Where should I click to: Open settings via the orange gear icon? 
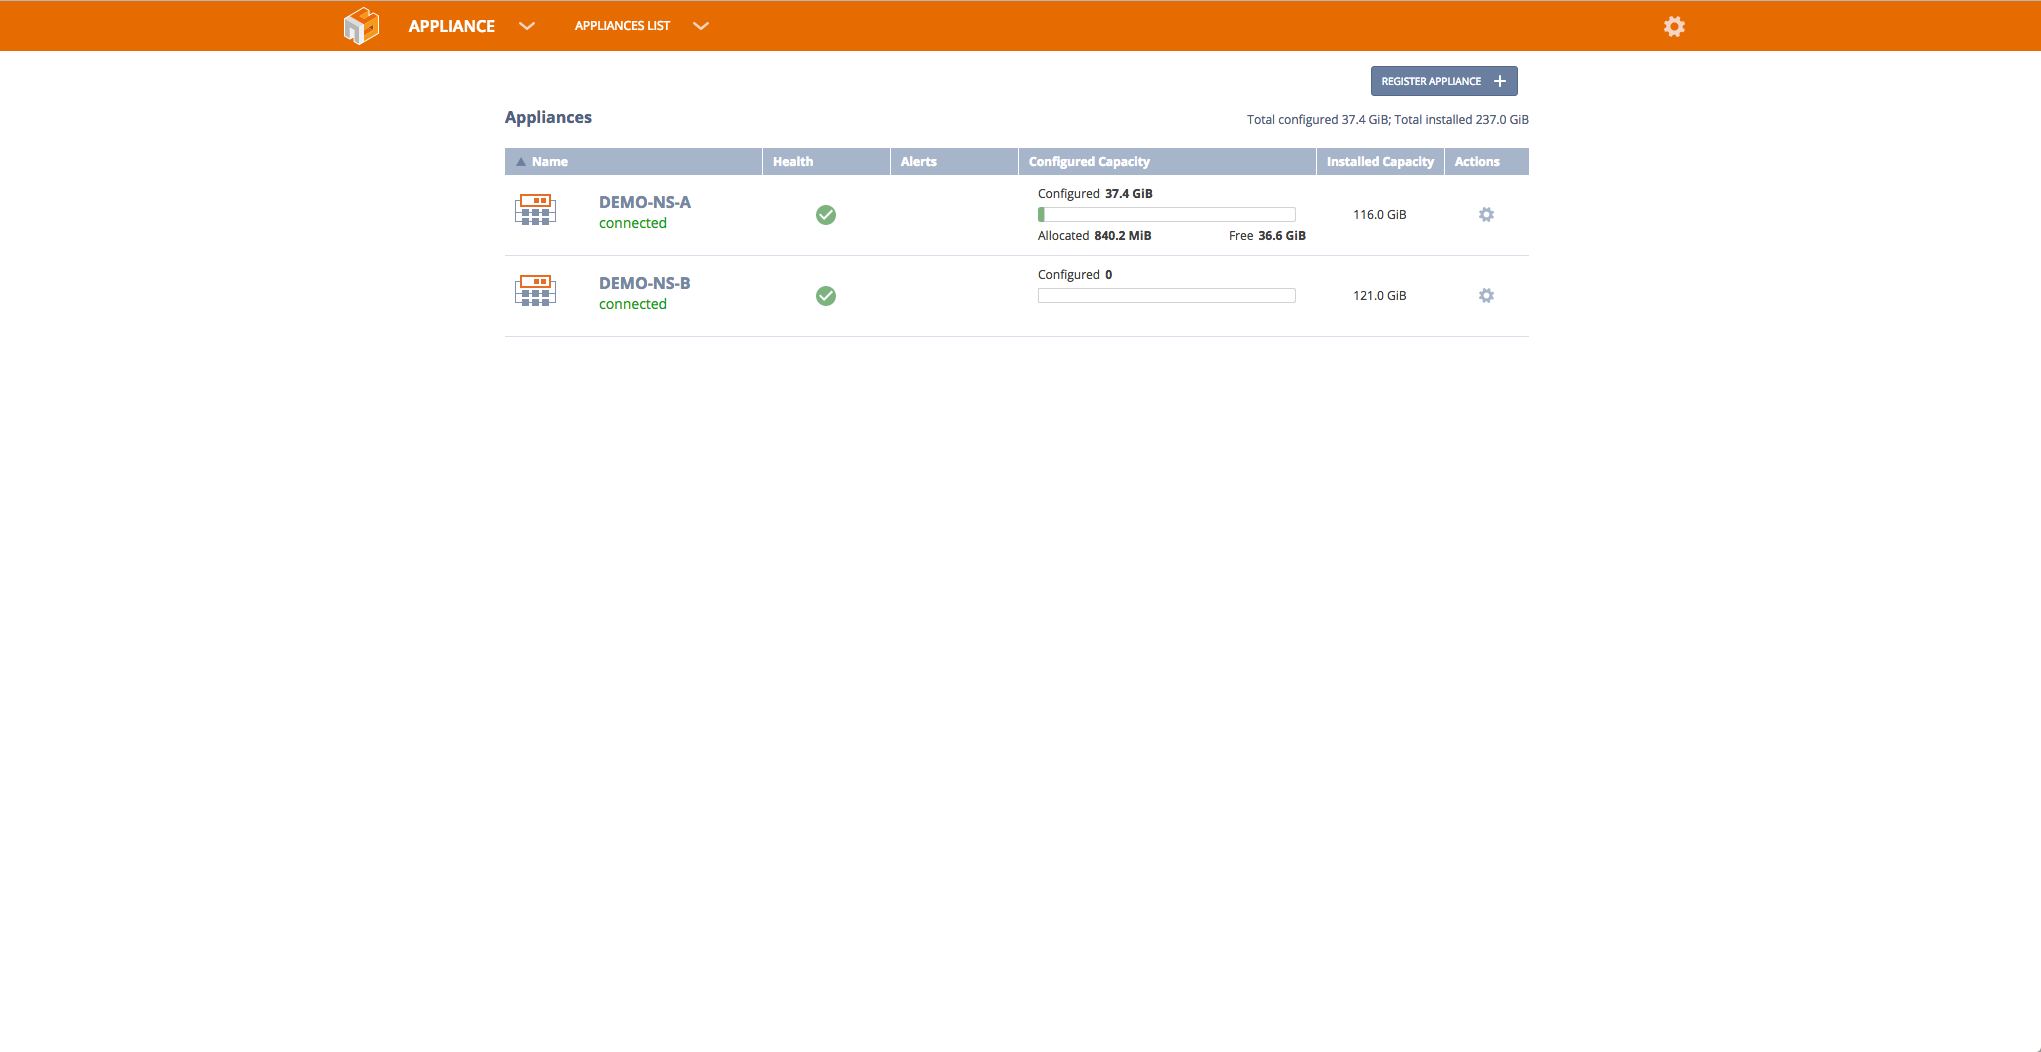click(x=1675, y=26)
